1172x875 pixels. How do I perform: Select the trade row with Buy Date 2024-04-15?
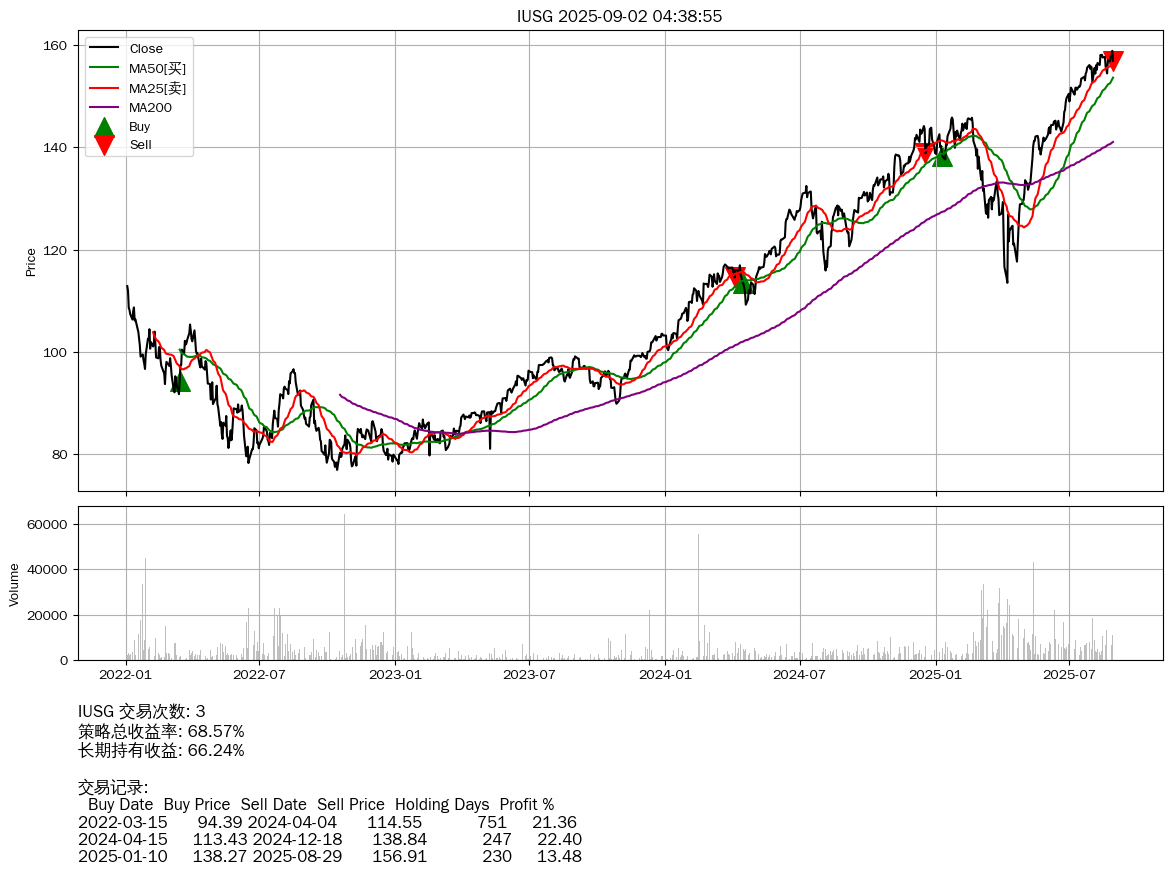[x=330, y=839]
